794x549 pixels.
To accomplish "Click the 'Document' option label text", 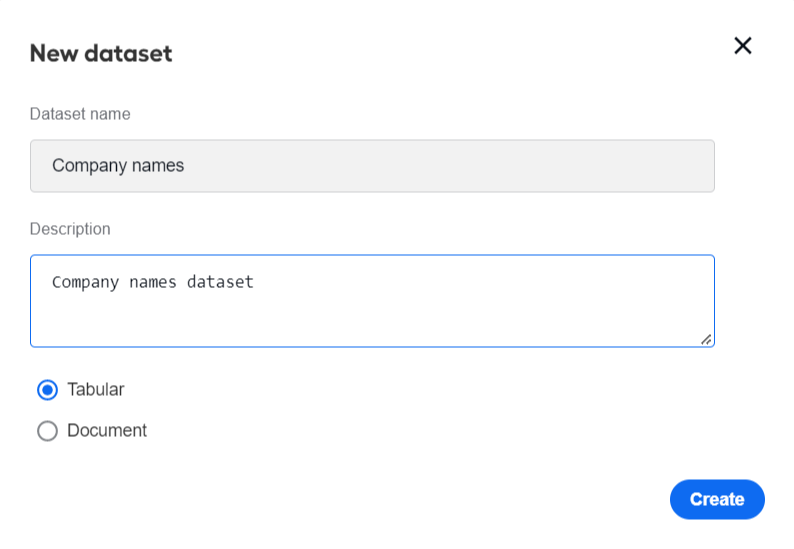I will [107, 430].
